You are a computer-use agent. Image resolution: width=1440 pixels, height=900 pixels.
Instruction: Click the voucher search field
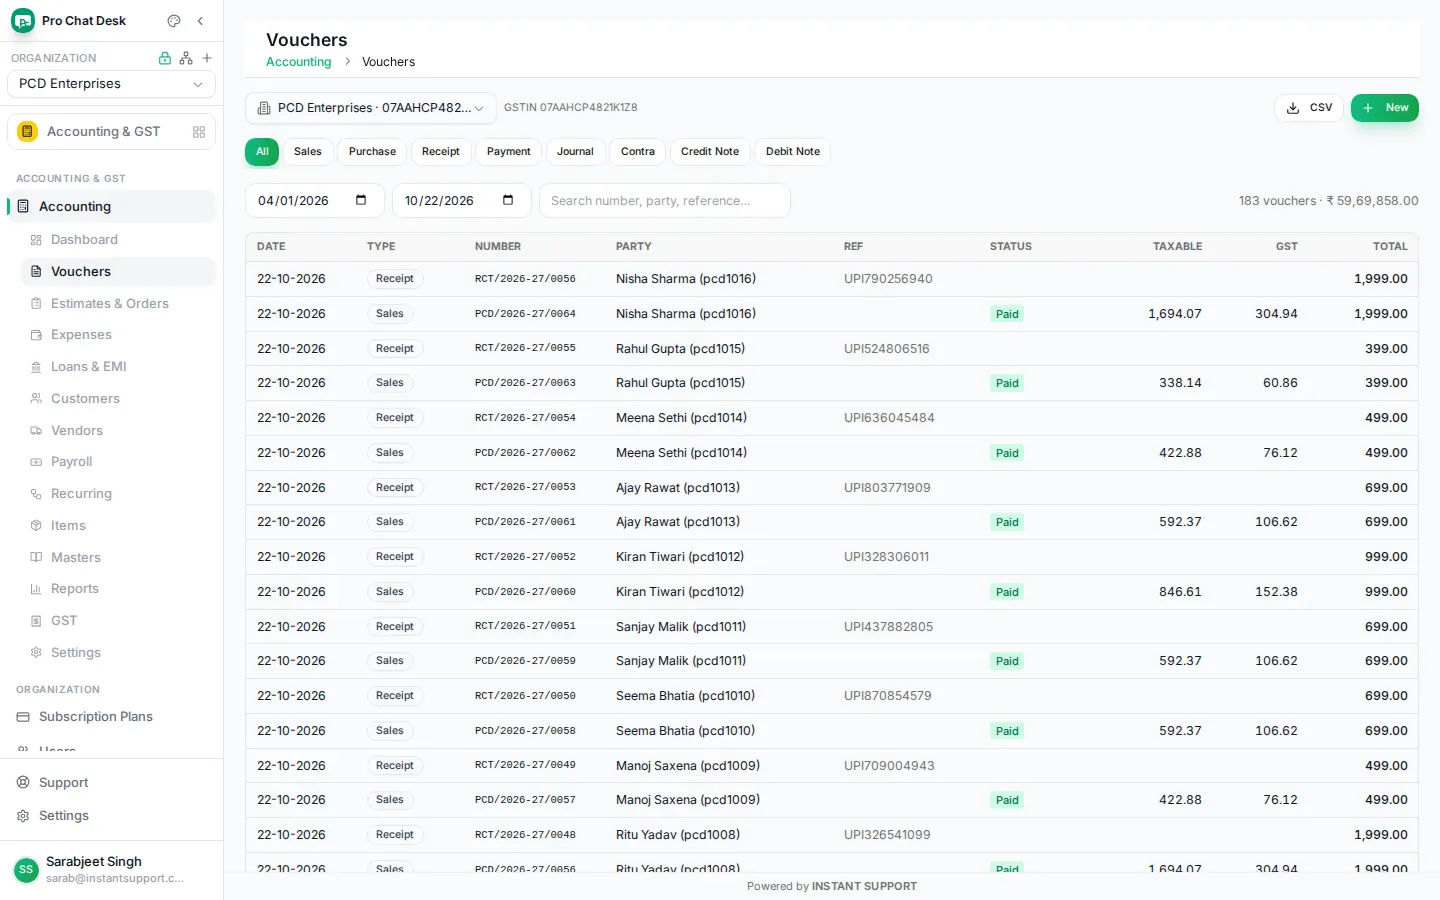coord(665,201)
